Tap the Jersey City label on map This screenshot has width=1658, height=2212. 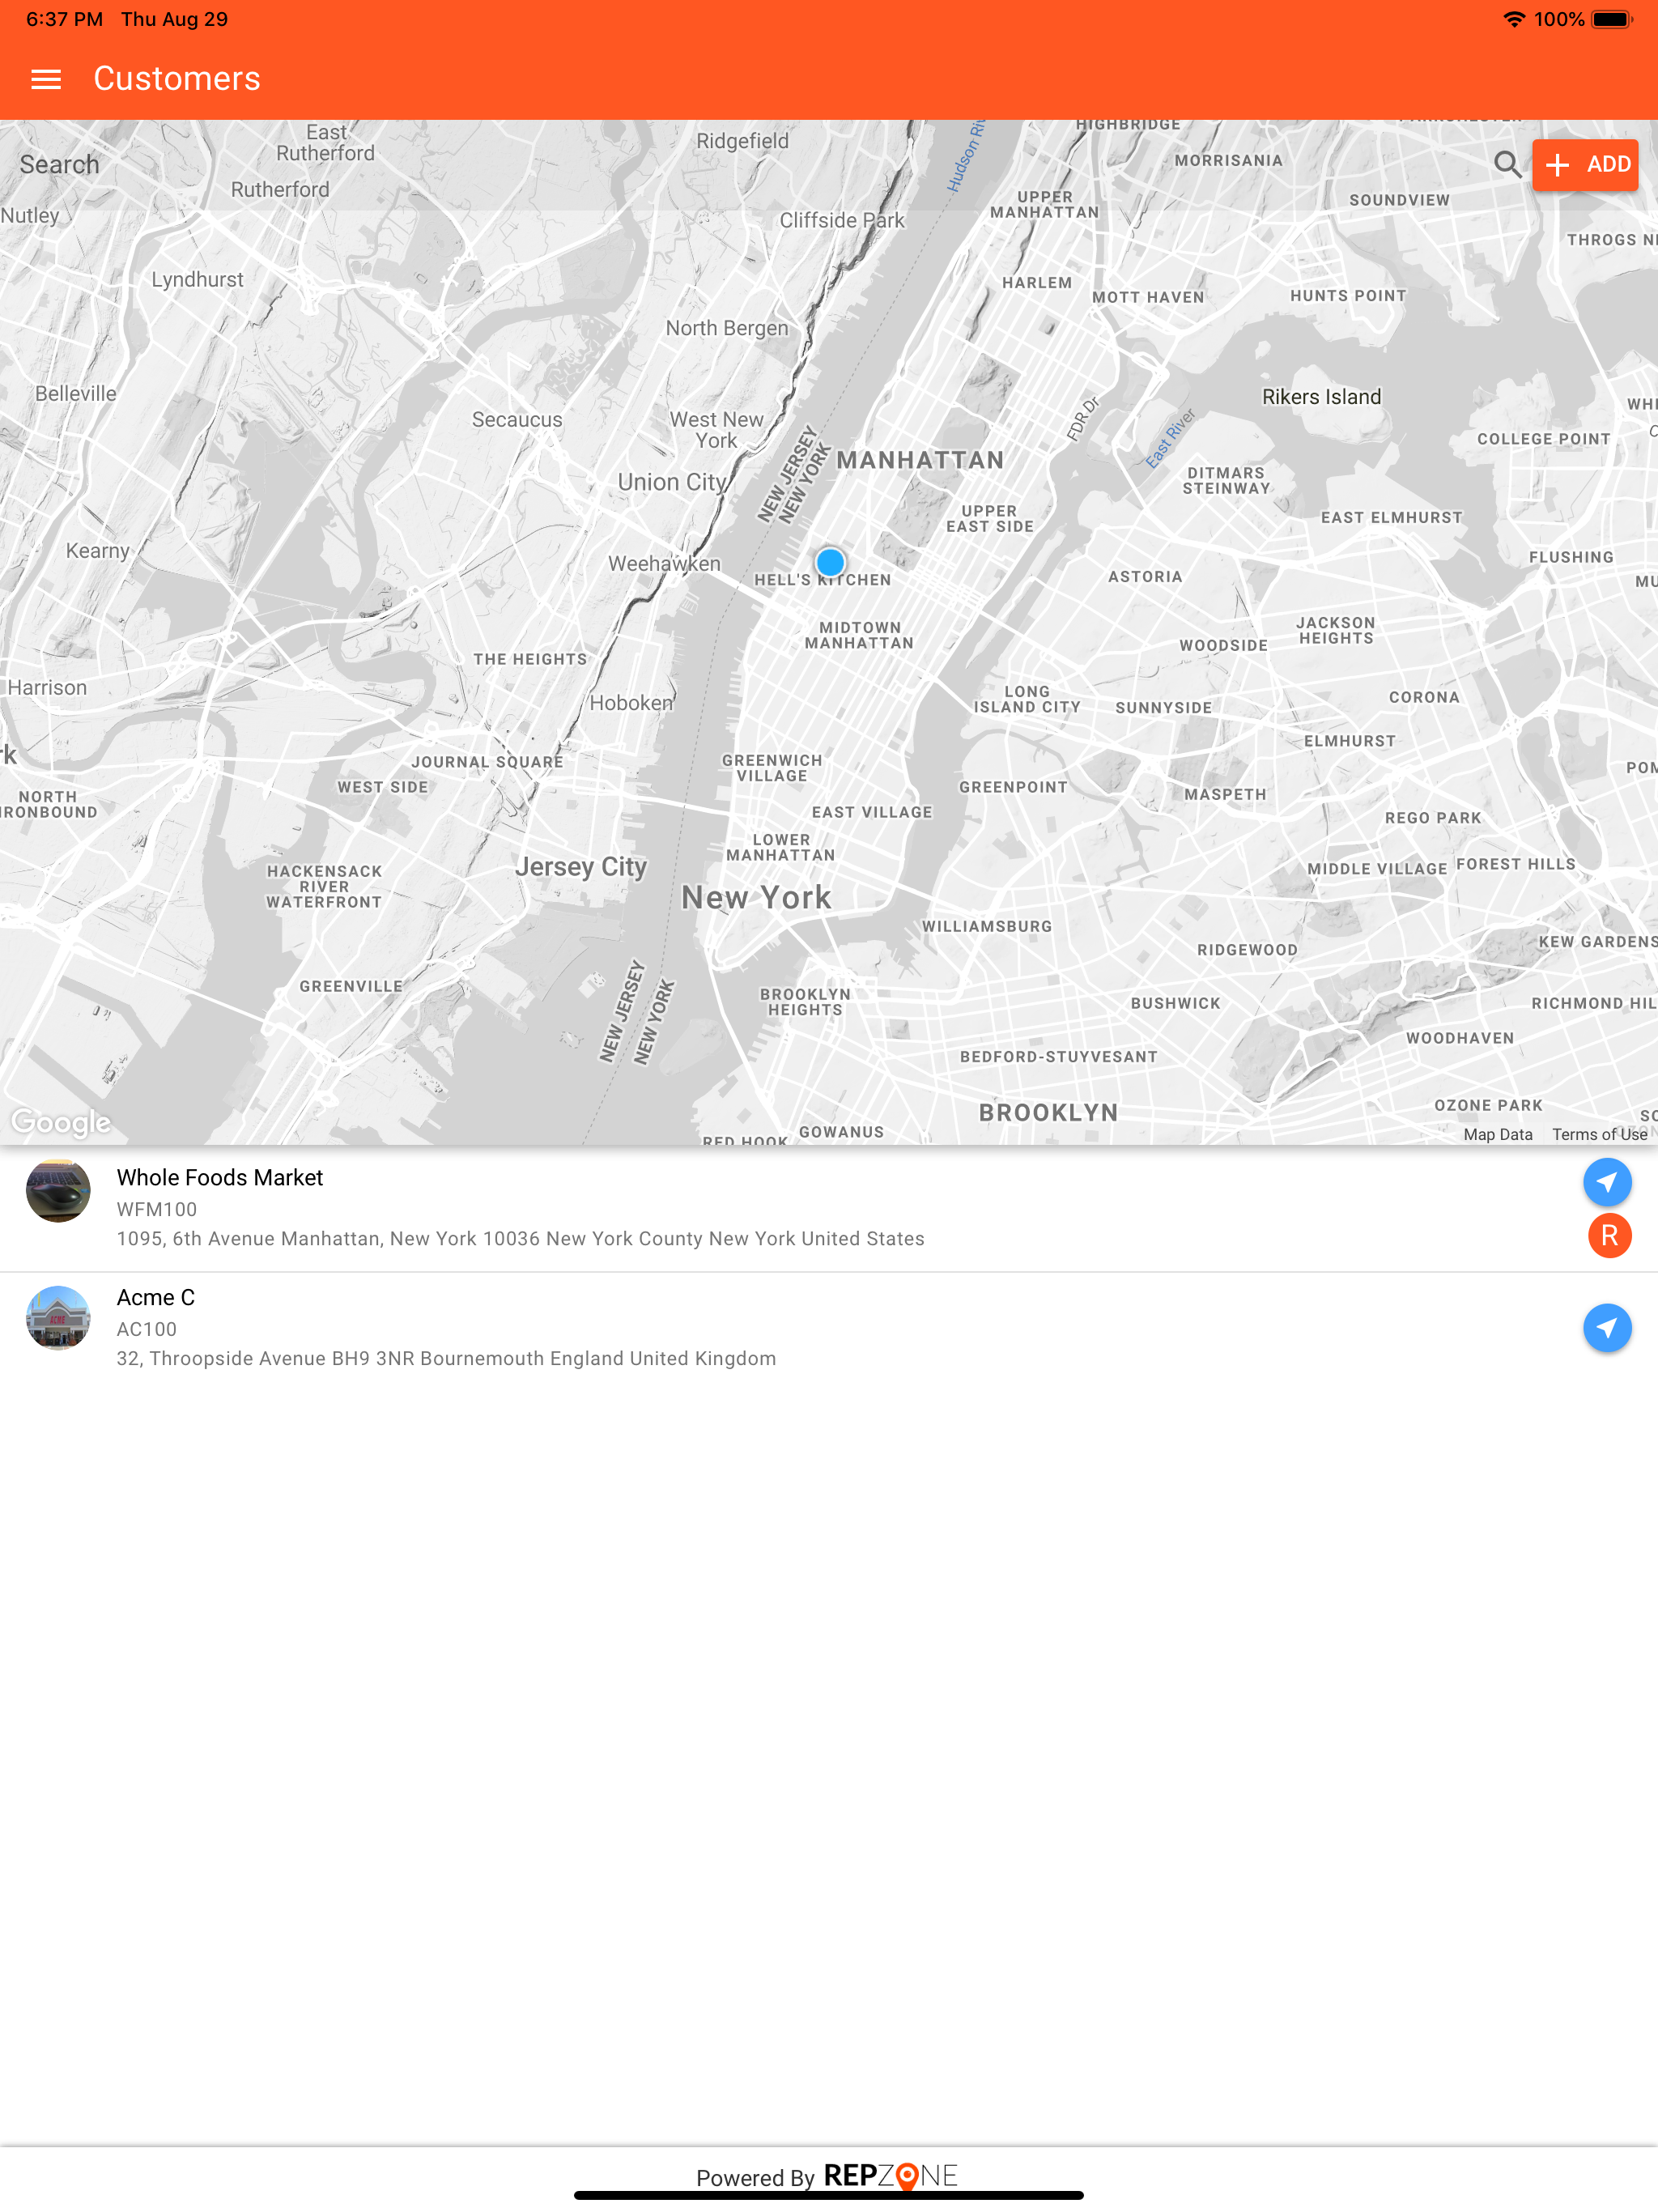point(581,867)
